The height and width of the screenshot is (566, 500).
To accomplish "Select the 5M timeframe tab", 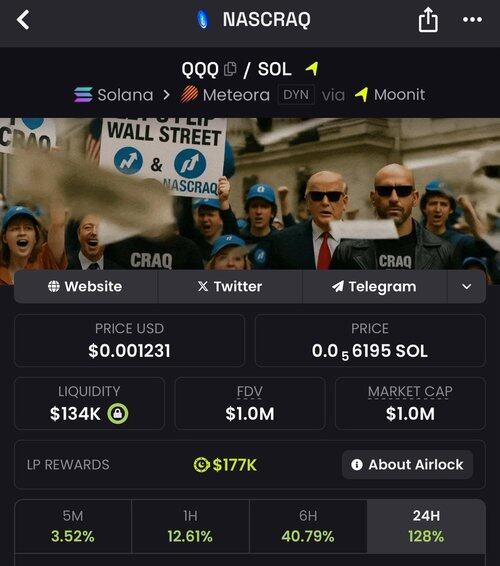I will [73, 526].
